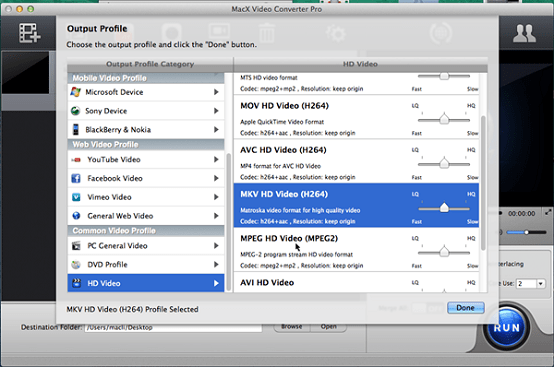
Task: Adjust MPEG HD Video quality slider
Action: point(444,252)
